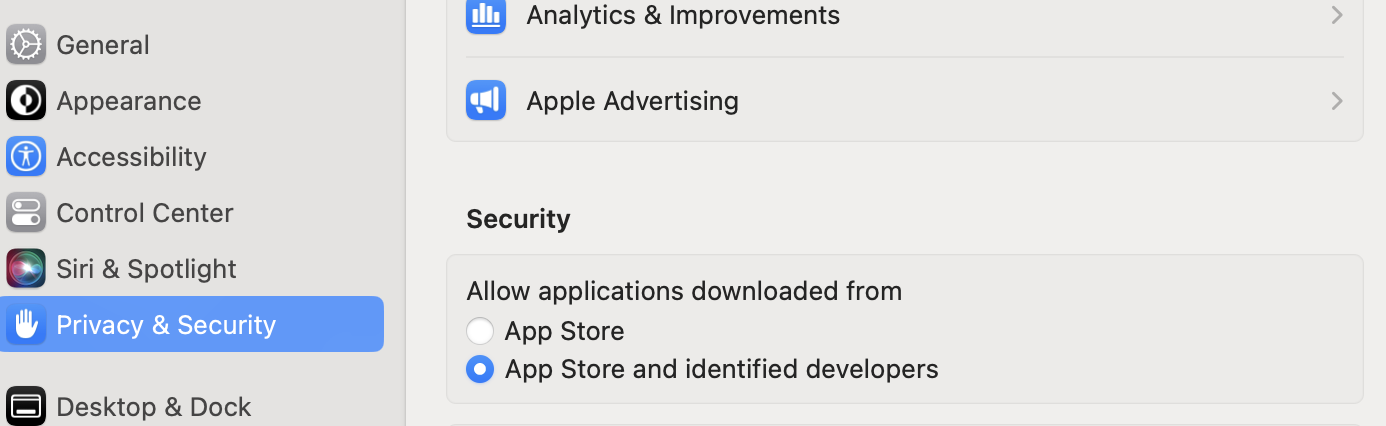Expand Analytics & Improvements chevron arrow
1386x426 pixels.
click(1336, 15)
